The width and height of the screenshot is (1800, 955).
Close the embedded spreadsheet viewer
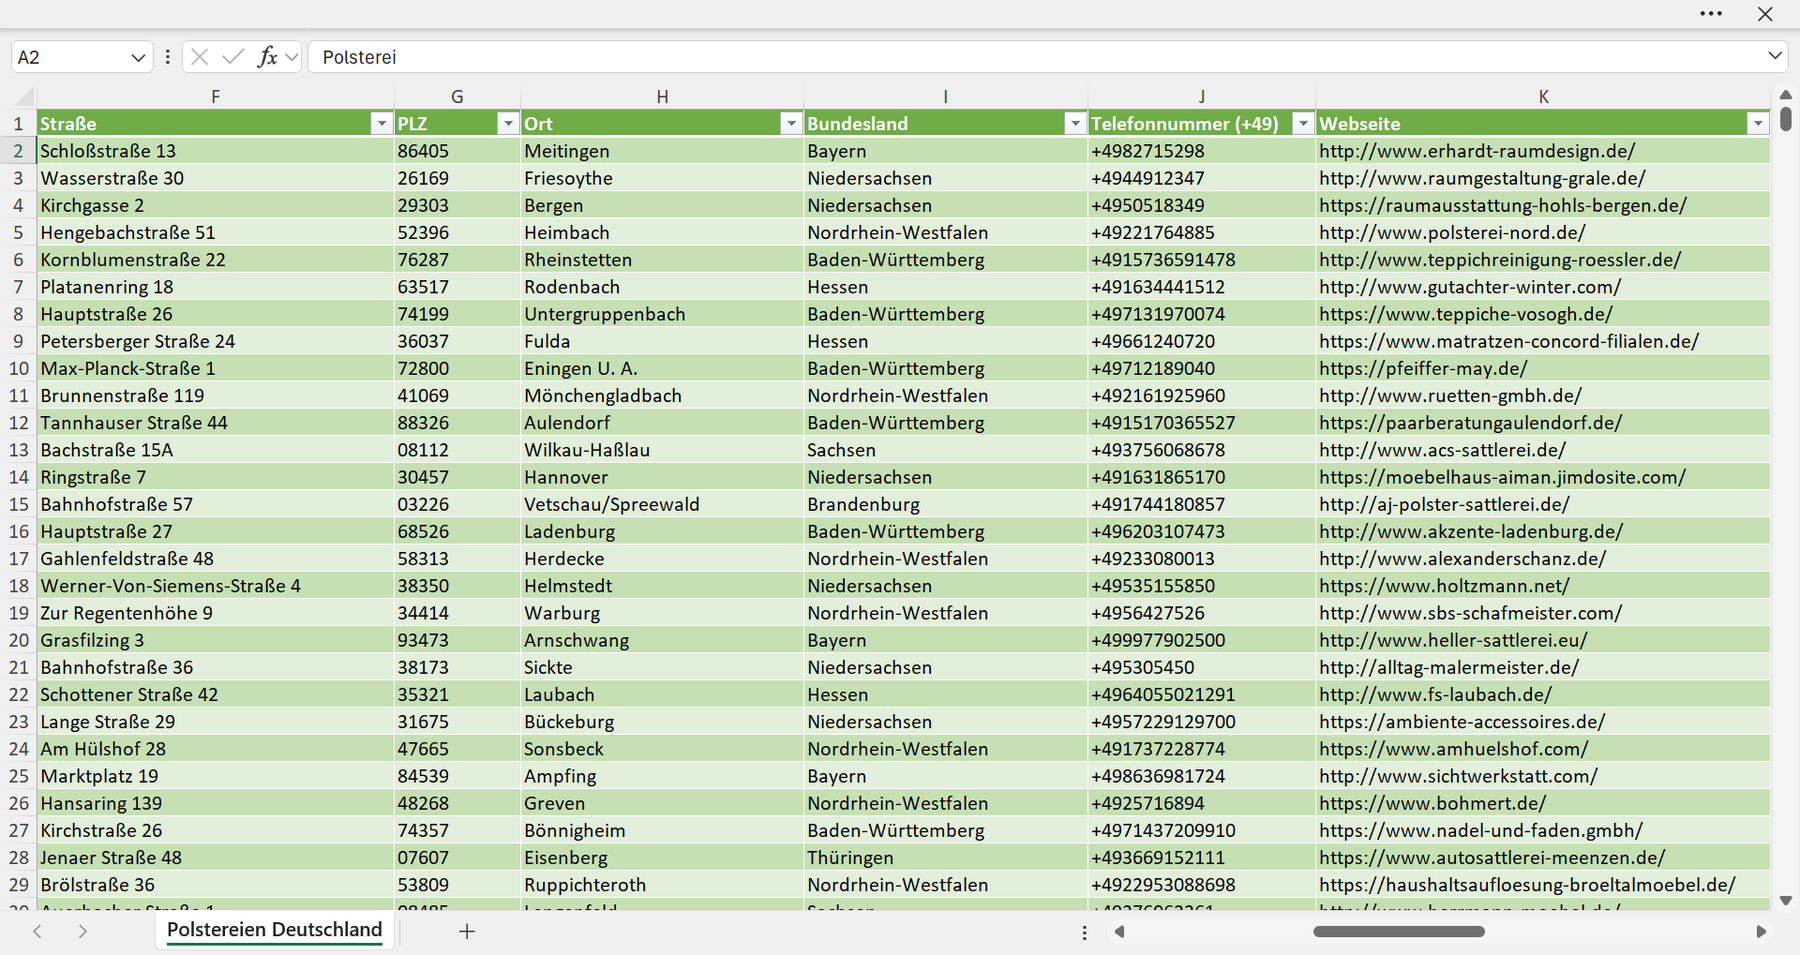[x=1765, y=14]
